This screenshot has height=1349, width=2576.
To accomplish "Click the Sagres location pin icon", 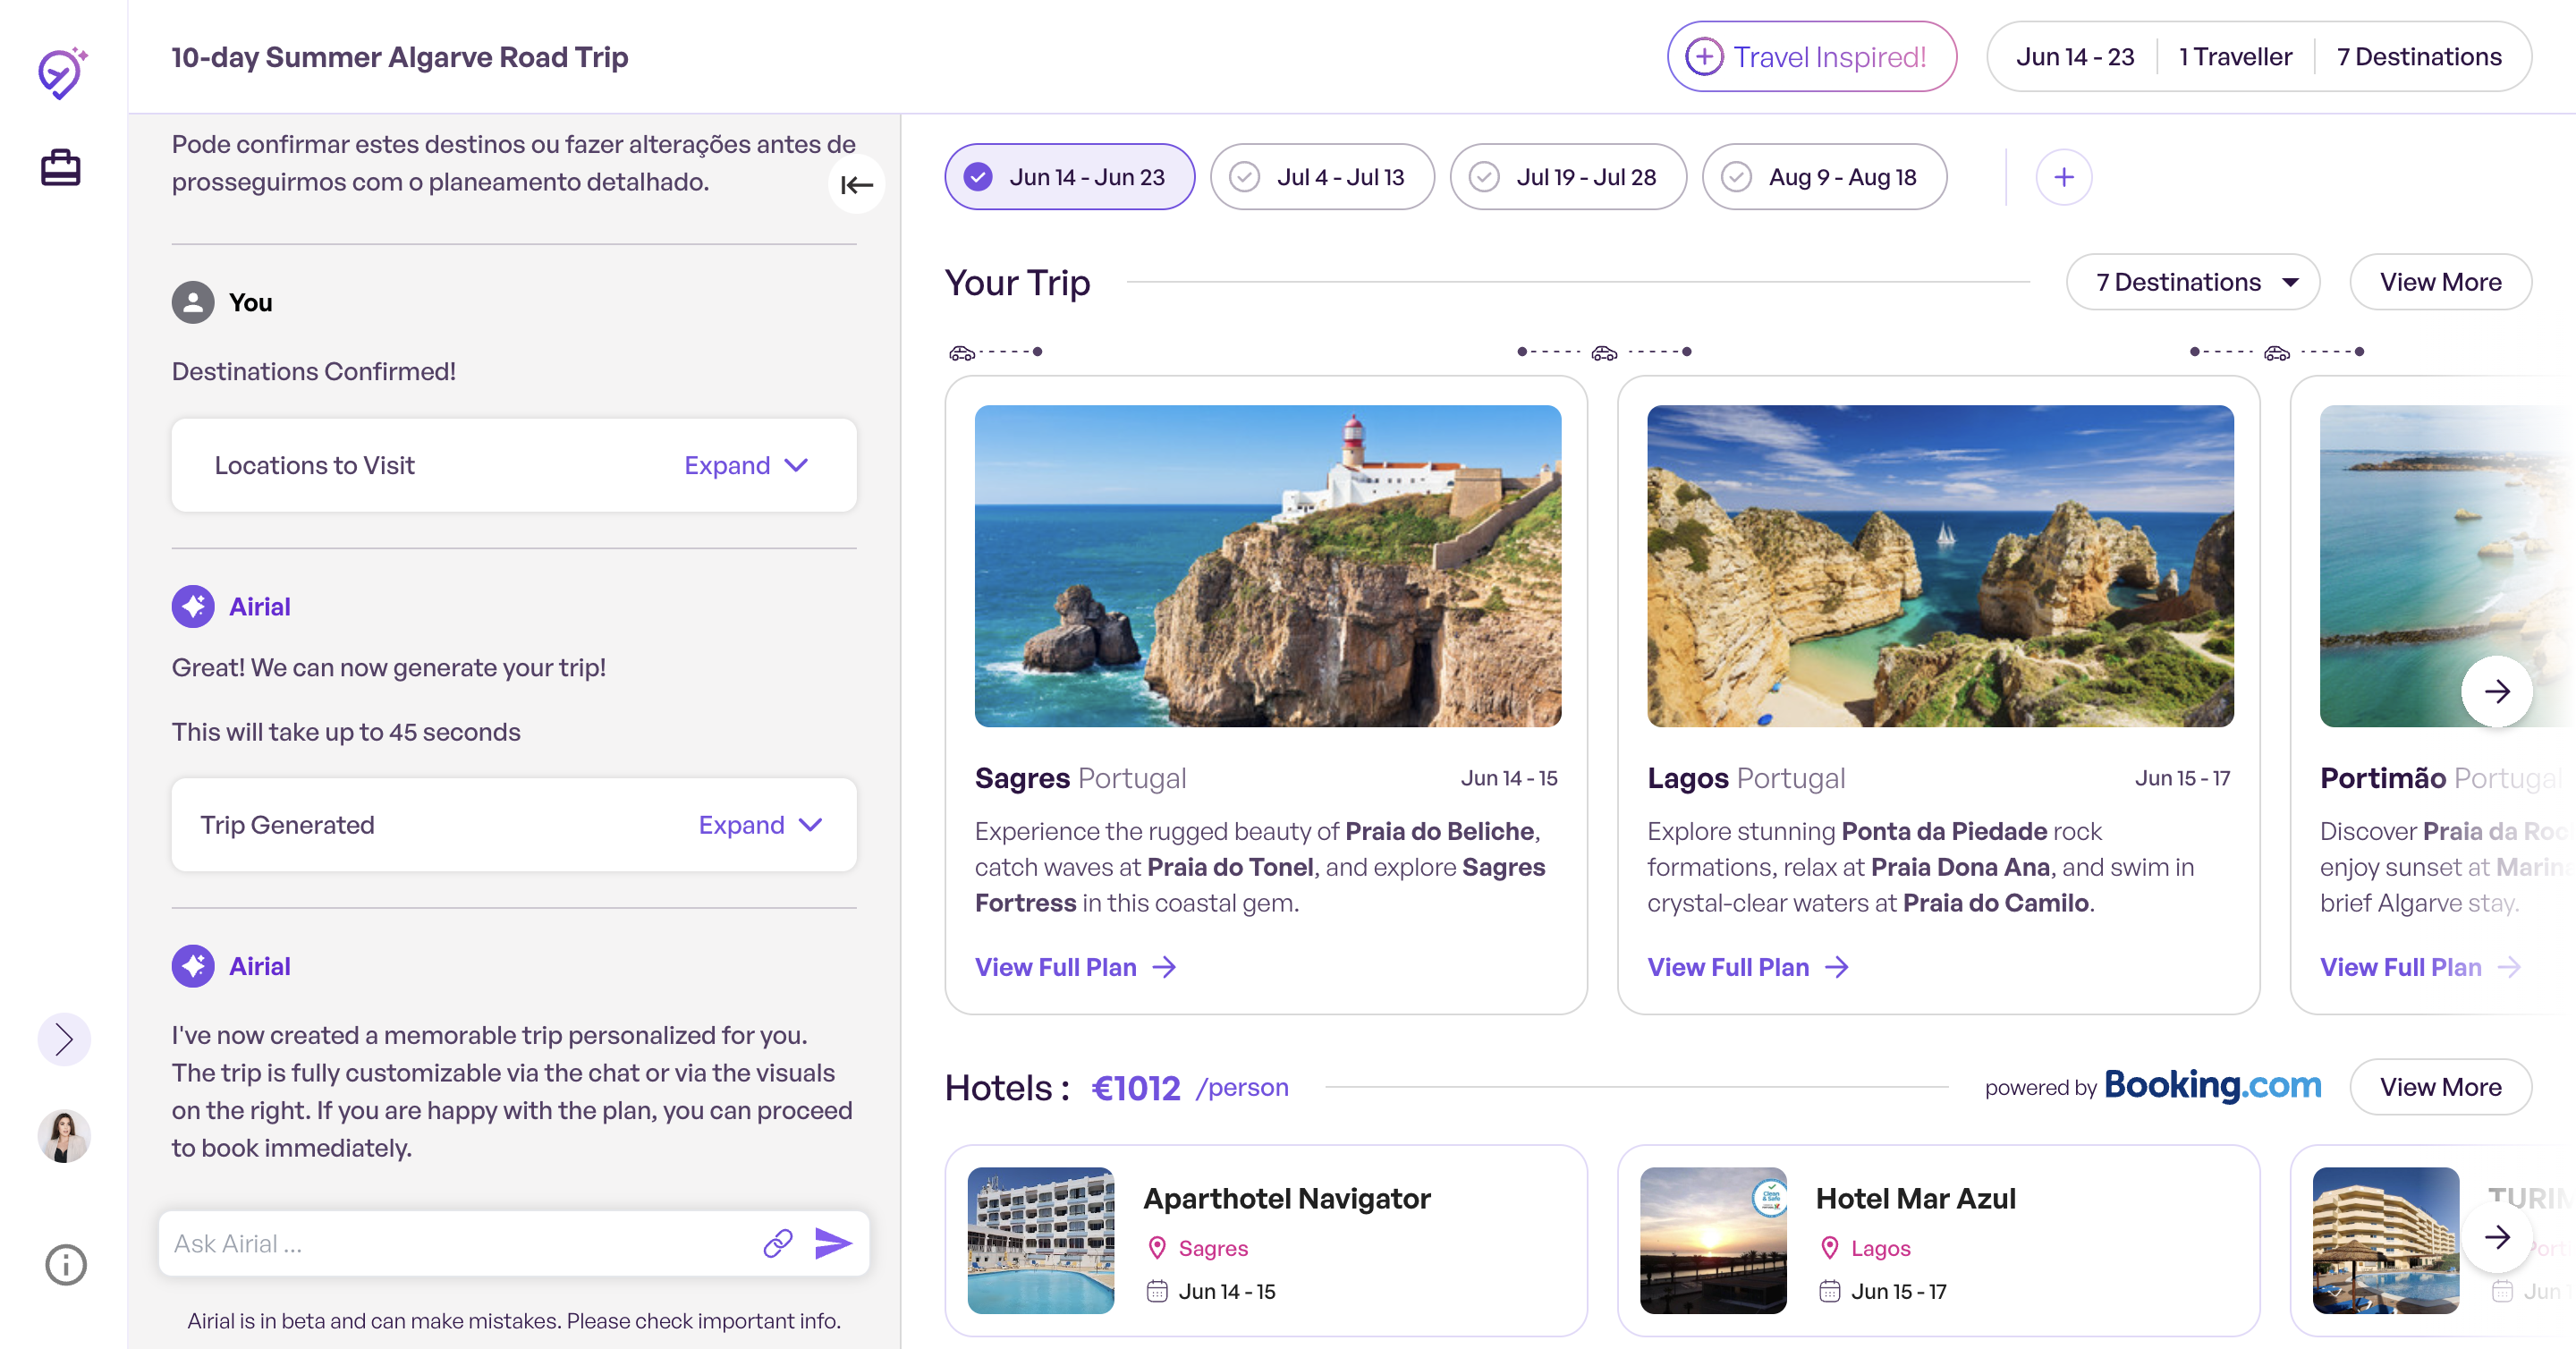I will tap(1157, 1248).
